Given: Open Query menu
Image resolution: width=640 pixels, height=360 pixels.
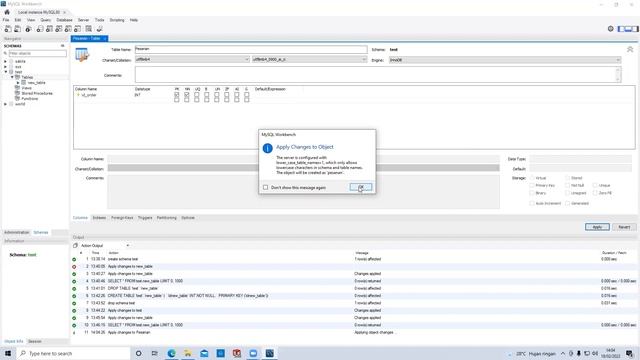Looking at the screenshot, I should point(46,20).
